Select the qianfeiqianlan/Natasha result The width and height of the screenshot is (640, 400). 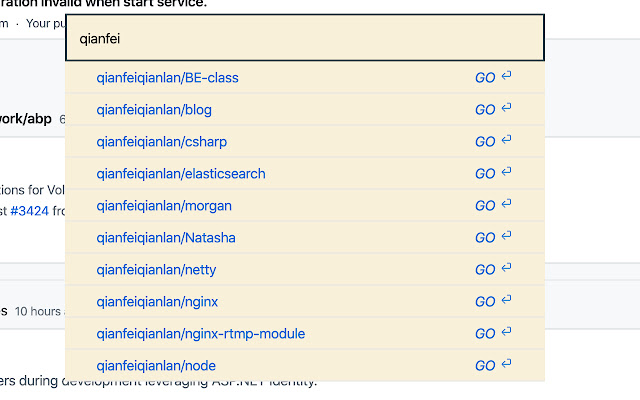click(x=166, y=238)
